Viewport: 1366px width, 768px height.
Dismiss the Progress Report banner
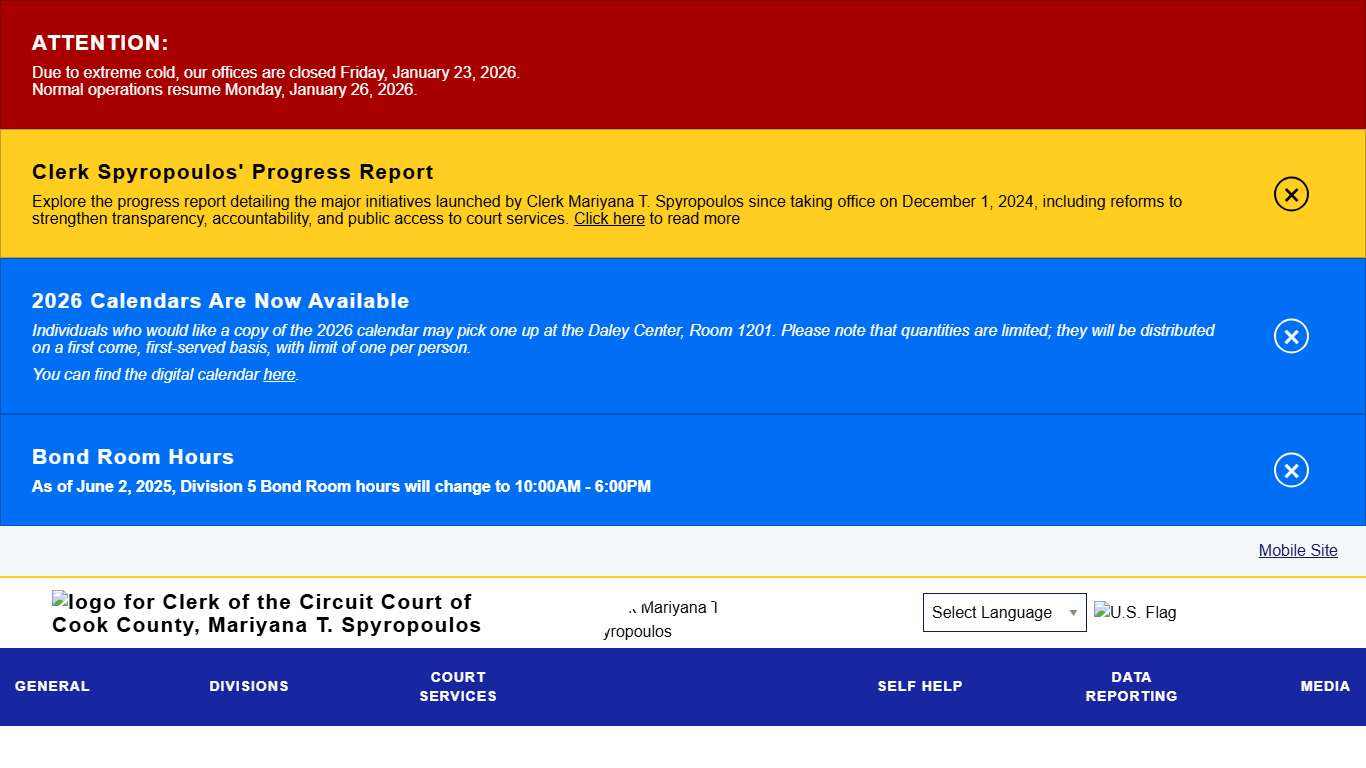point(1291,194)
